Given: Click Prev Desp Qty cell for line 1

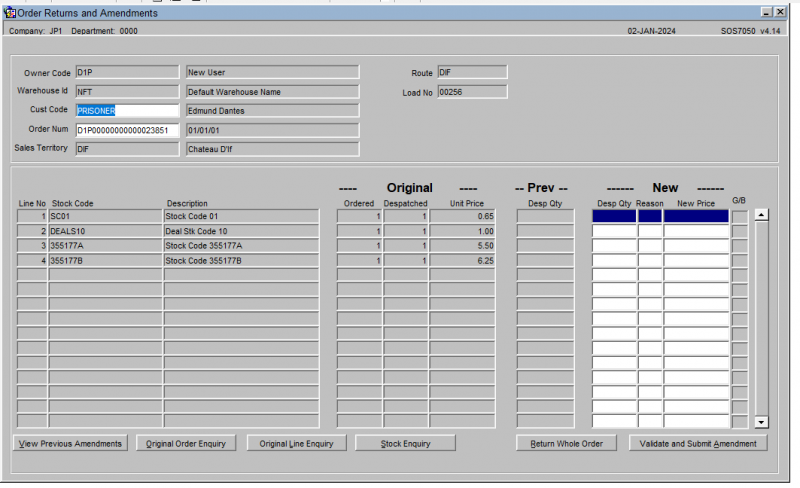Looking at the screenshot, I should click(x=545, y=216).
